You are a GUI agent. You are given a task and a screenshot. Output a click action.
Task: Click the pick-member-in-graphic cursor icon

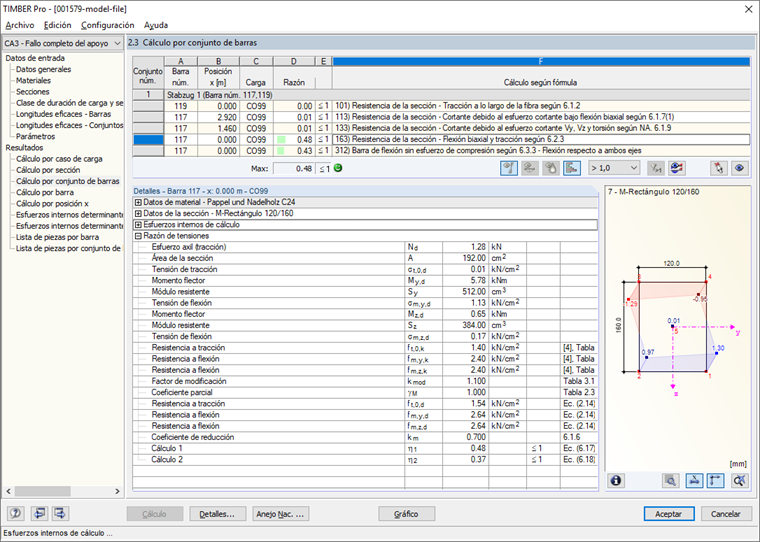coord(718,168)
